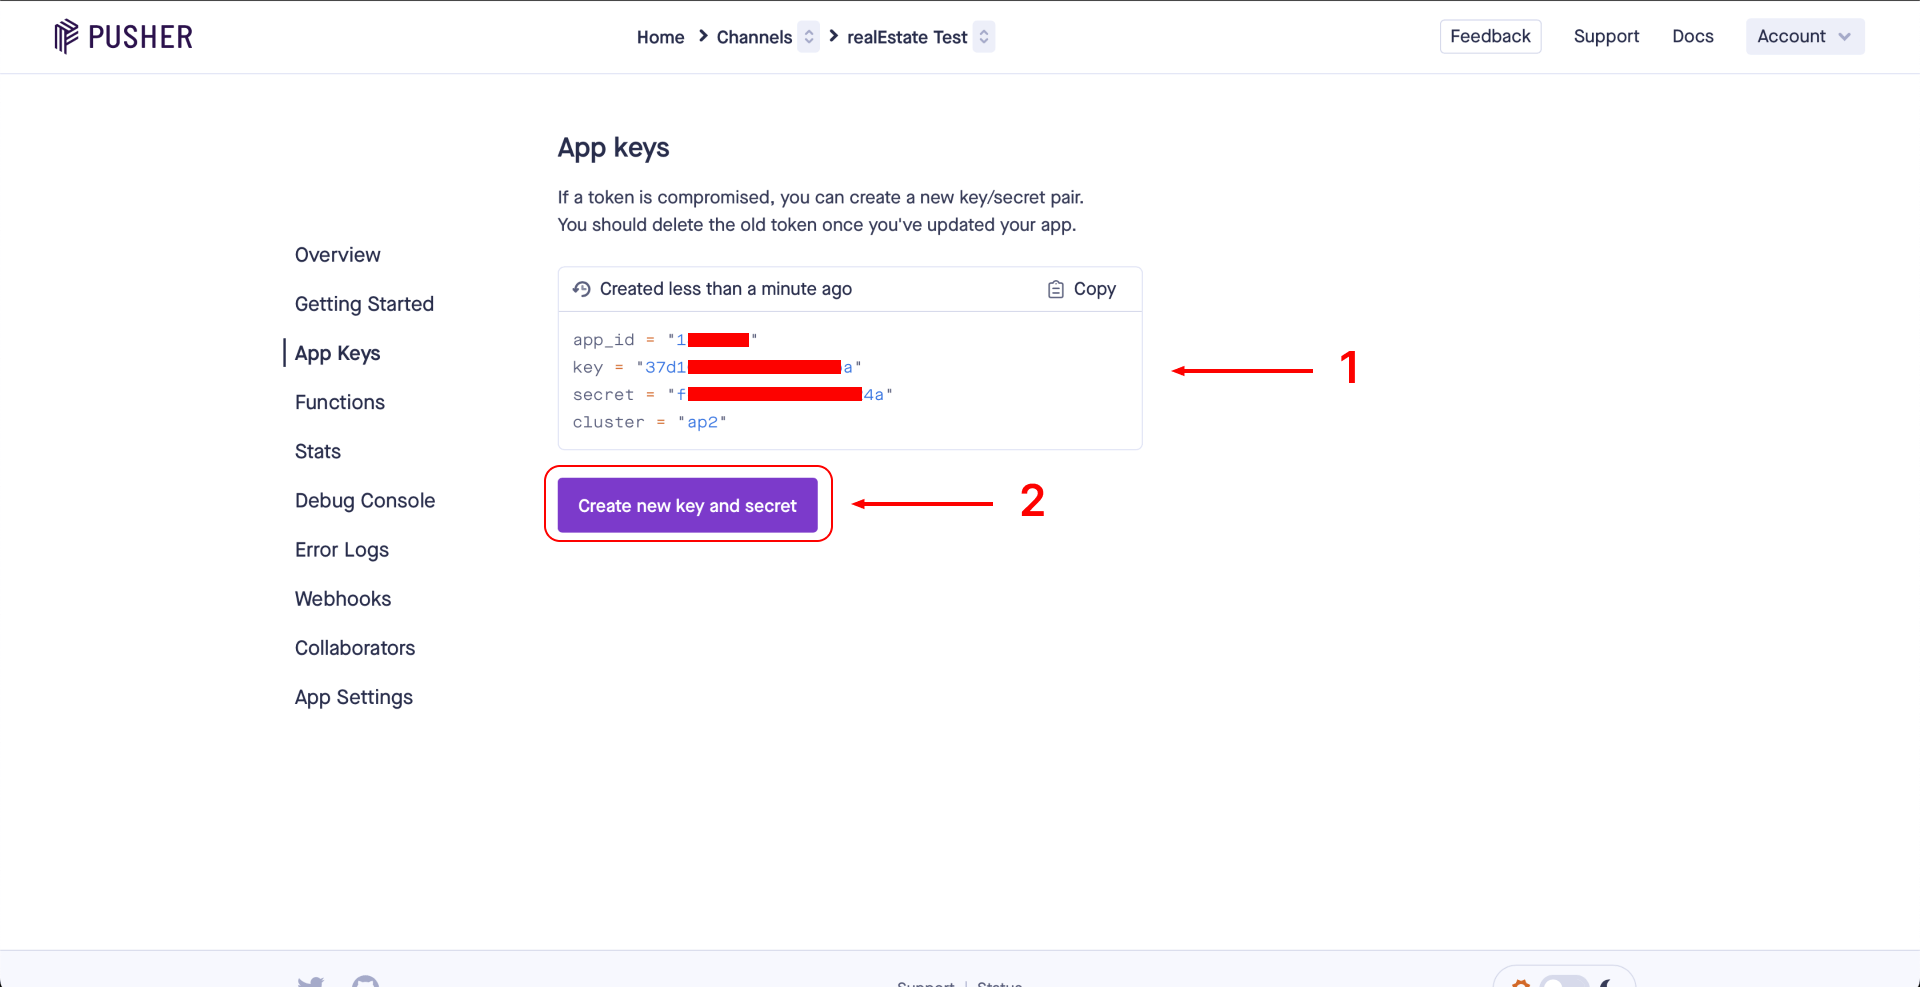Screen dimensions: 1920x987
Task: Click the cluster value "ap2" text
Action: (x=702, y=422)
